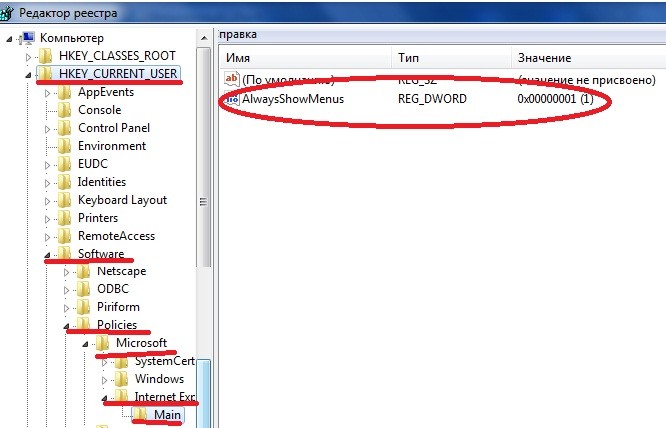The image size is (666, 428).
Task: Expand the Control Panel key
Action: pyautogui.click(x=47, y=129)
